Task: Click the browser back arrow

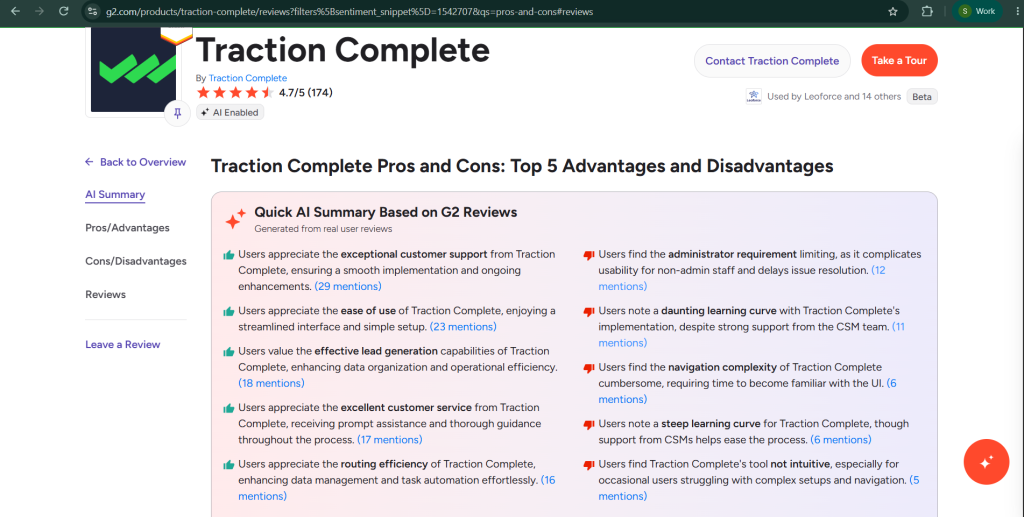Action: coord(15,11)
